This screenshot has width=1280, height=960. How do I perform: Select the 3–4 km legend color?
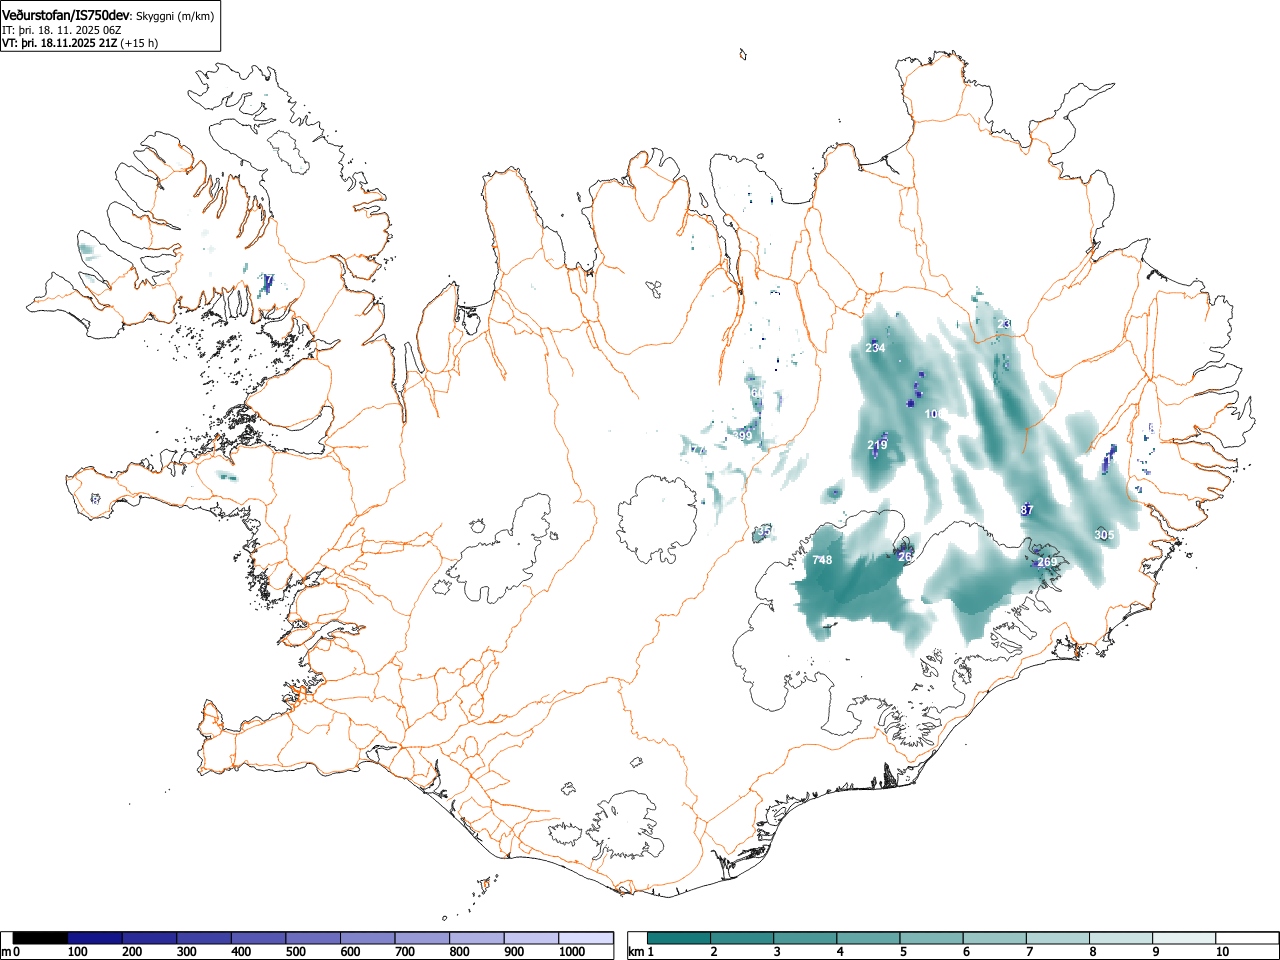(x=805, y=938)
